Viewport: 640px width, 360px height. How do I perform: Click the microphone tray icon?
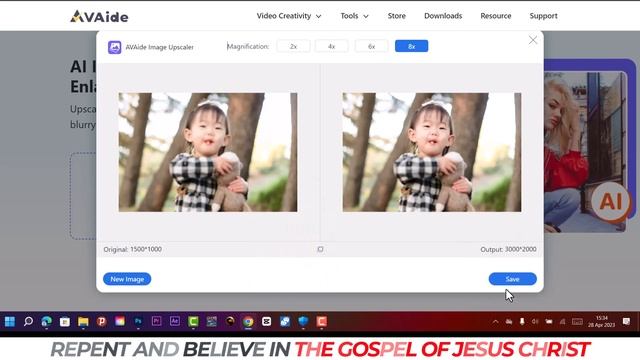click(522, 322)
